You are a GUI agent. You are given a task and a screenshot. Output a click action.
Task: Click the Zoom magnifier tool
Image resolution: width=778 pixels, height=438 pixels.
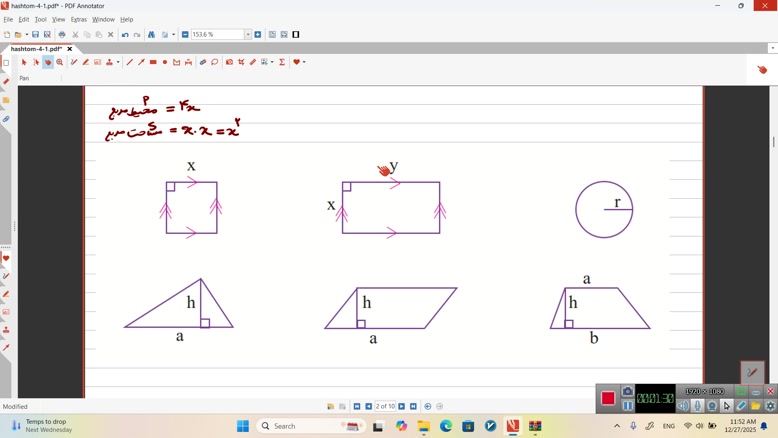coord(60,62)
